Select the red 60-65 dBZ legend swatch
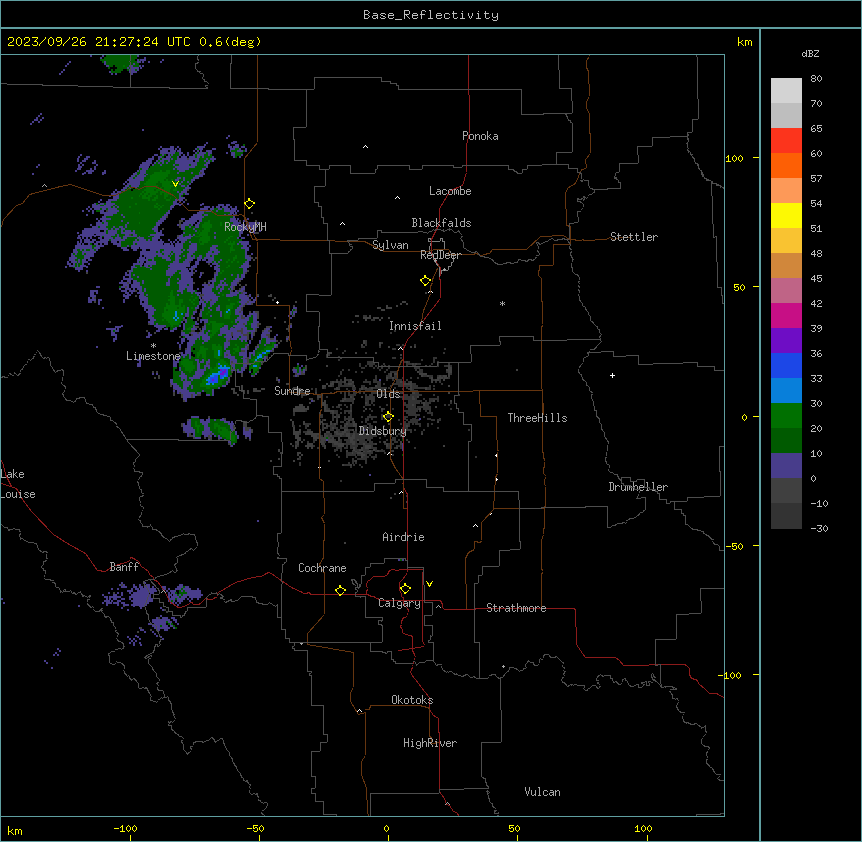This screenshot has width=862, height=842. click(786, 141)
